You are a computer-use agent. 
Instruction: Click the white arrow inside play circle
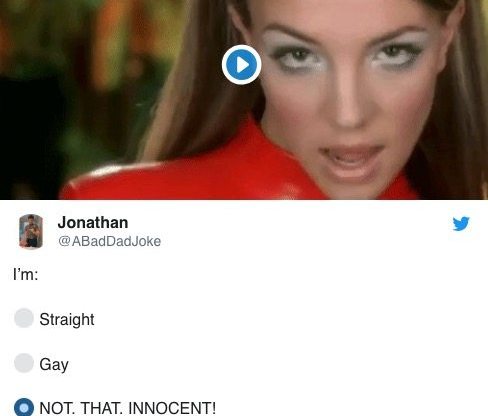243,65
